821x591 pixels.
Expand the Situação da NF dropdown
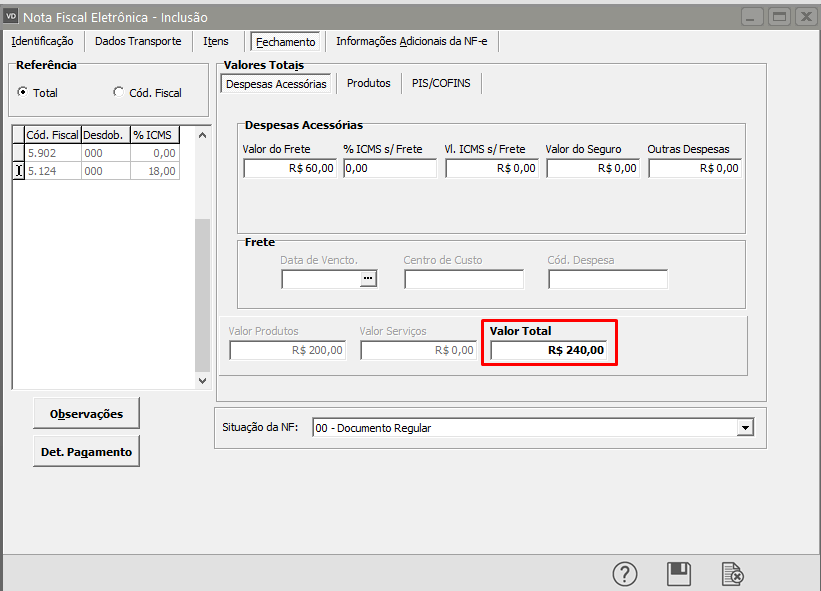pos(744,428)
